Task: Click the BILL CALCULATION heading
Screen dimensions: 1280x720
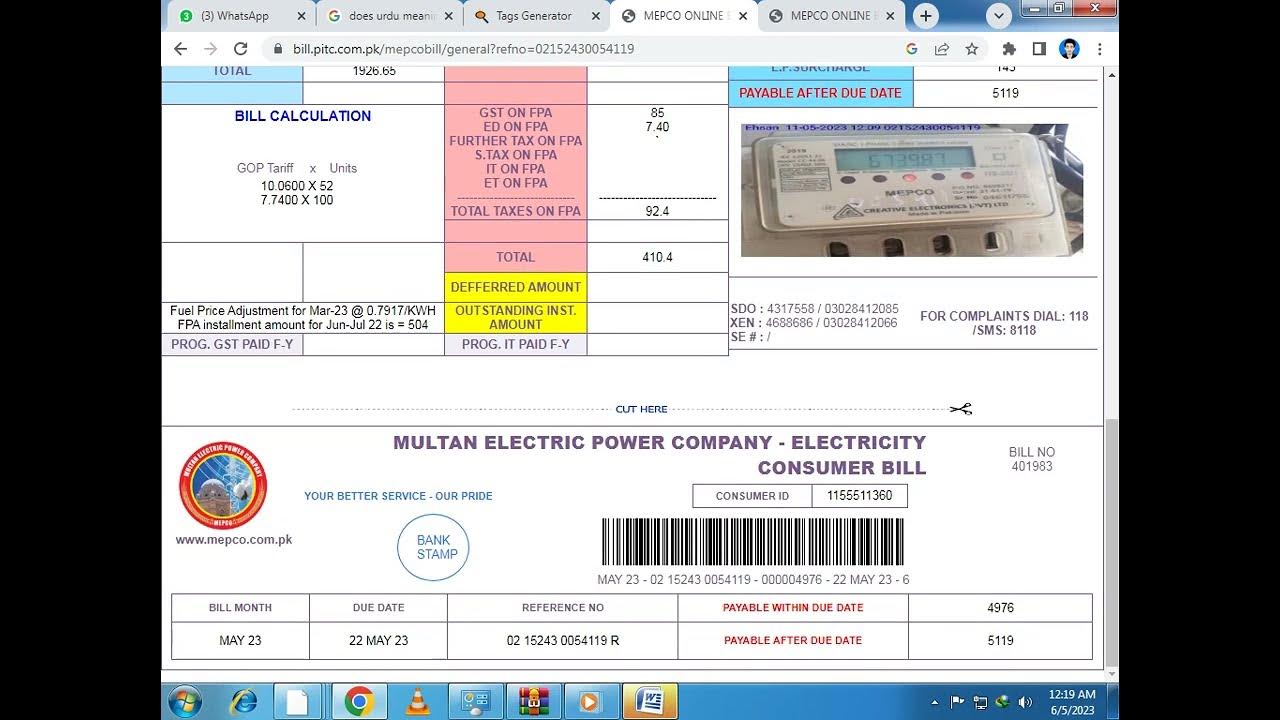Action: pos(303,116)
